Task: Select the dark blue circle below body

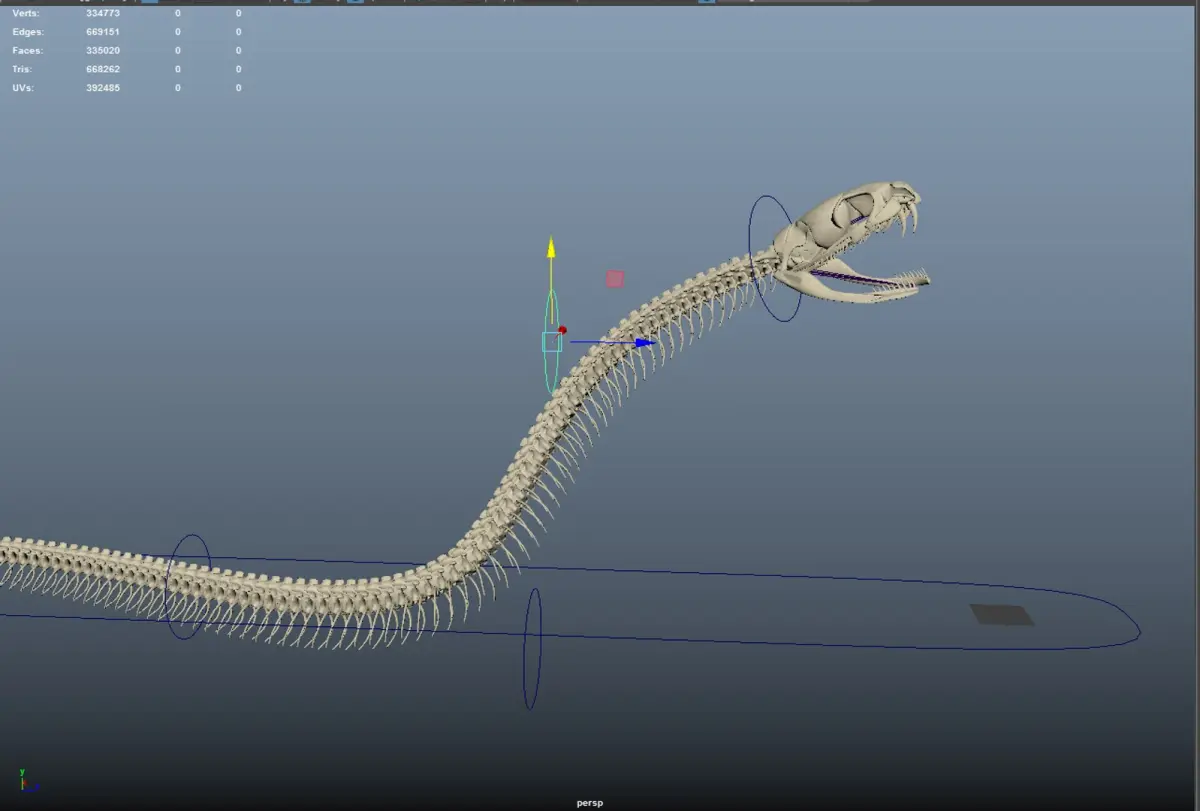Action: pos(533,649)
